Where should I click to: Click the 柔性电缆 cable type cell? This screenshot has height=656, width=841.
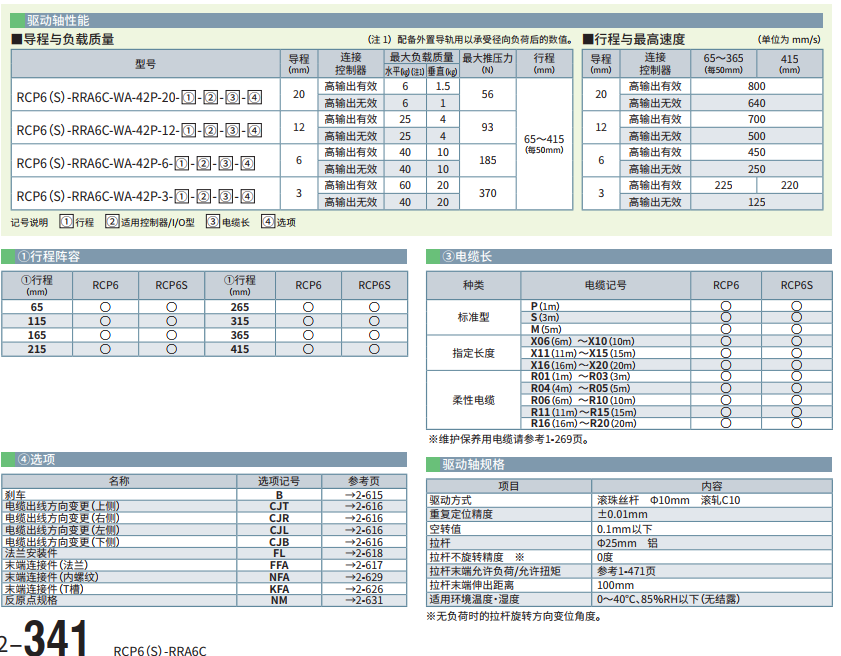coord(473,400)
